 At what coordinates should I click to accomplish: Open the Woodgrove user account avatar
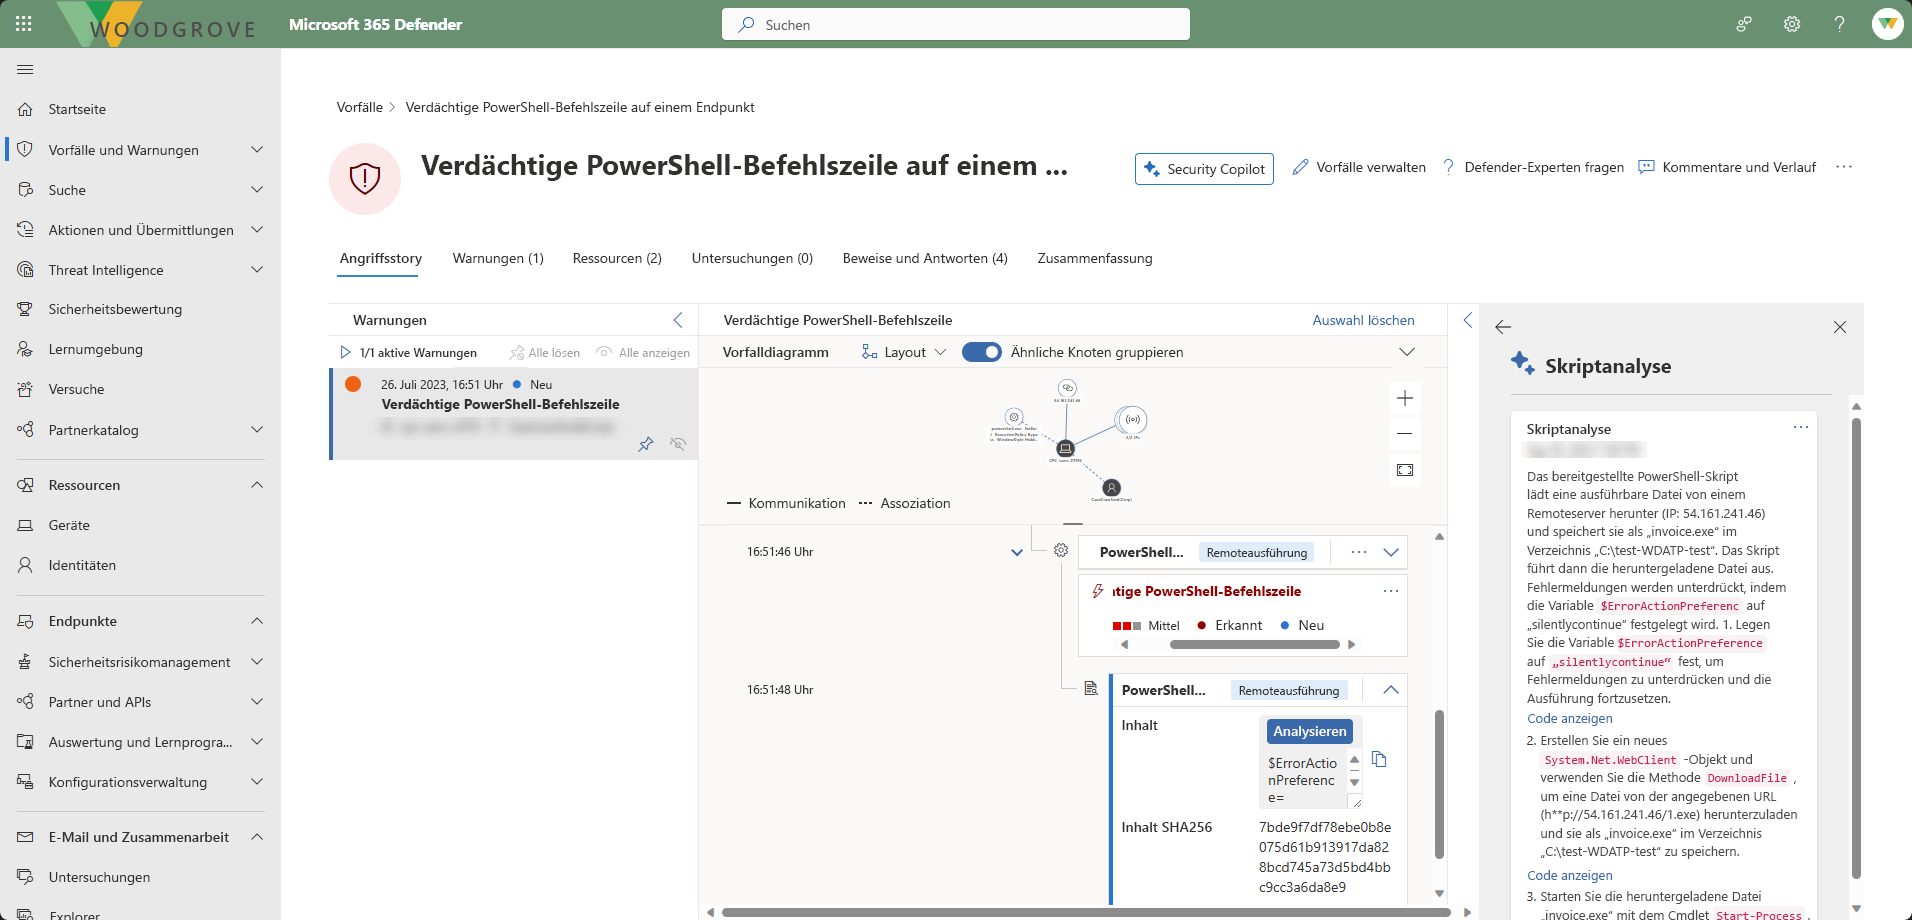pyautogui.click(x=1887, y=24)
